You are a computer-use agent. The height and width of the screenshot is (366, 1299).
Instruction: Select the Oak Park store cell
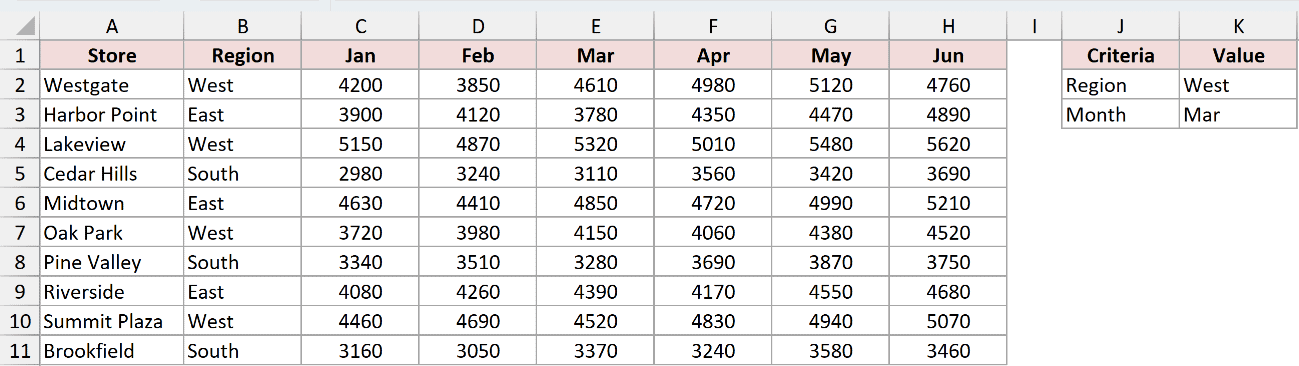click(112, 233)
